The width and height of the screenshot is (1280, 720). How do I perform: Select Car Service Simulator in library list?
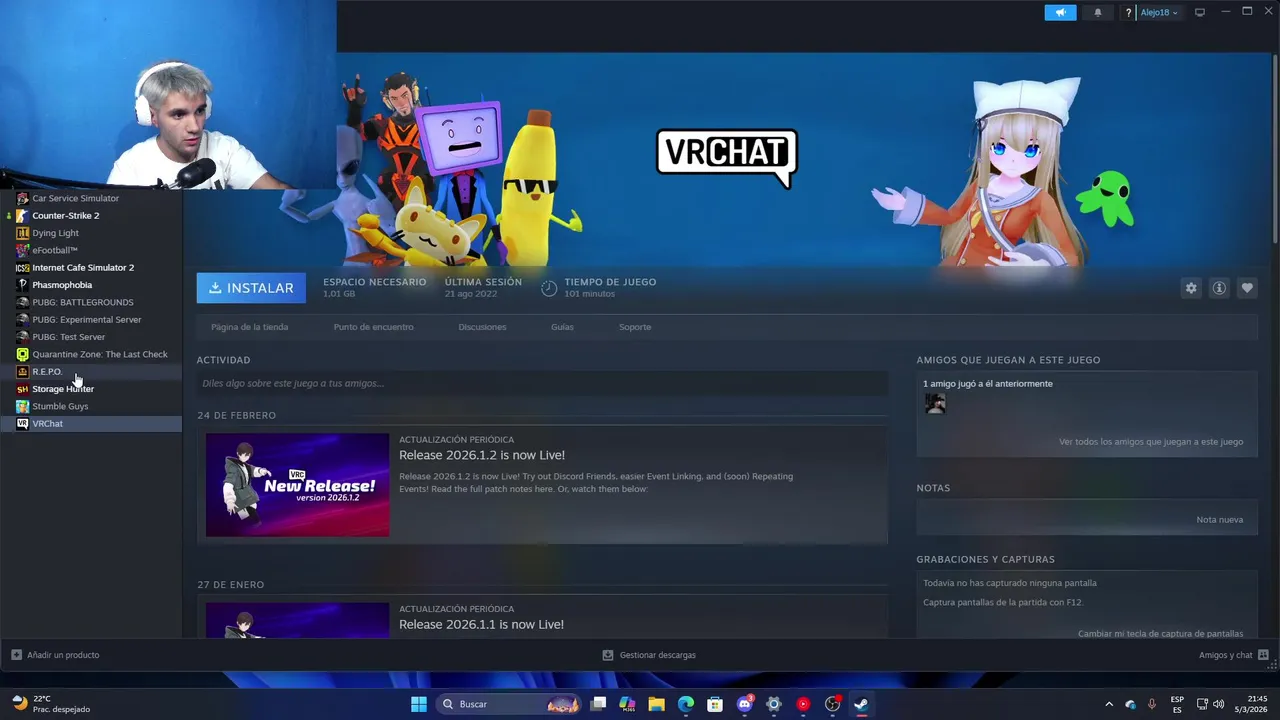(91, 198)
